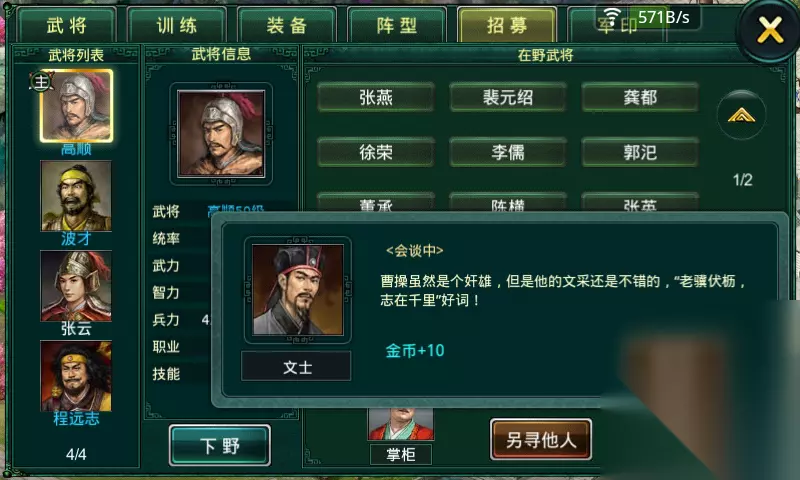
Task: Tap the 掌柜 shopkeeper portrait
Action: click(401, 423)
